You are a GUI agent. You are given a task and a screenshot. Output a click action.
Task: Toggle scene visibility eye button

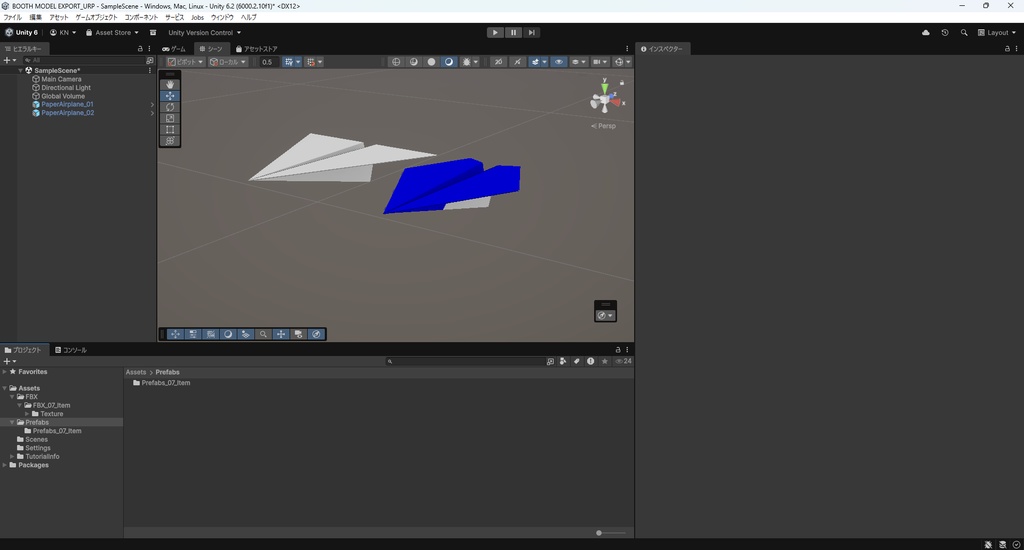click(558, 62)
